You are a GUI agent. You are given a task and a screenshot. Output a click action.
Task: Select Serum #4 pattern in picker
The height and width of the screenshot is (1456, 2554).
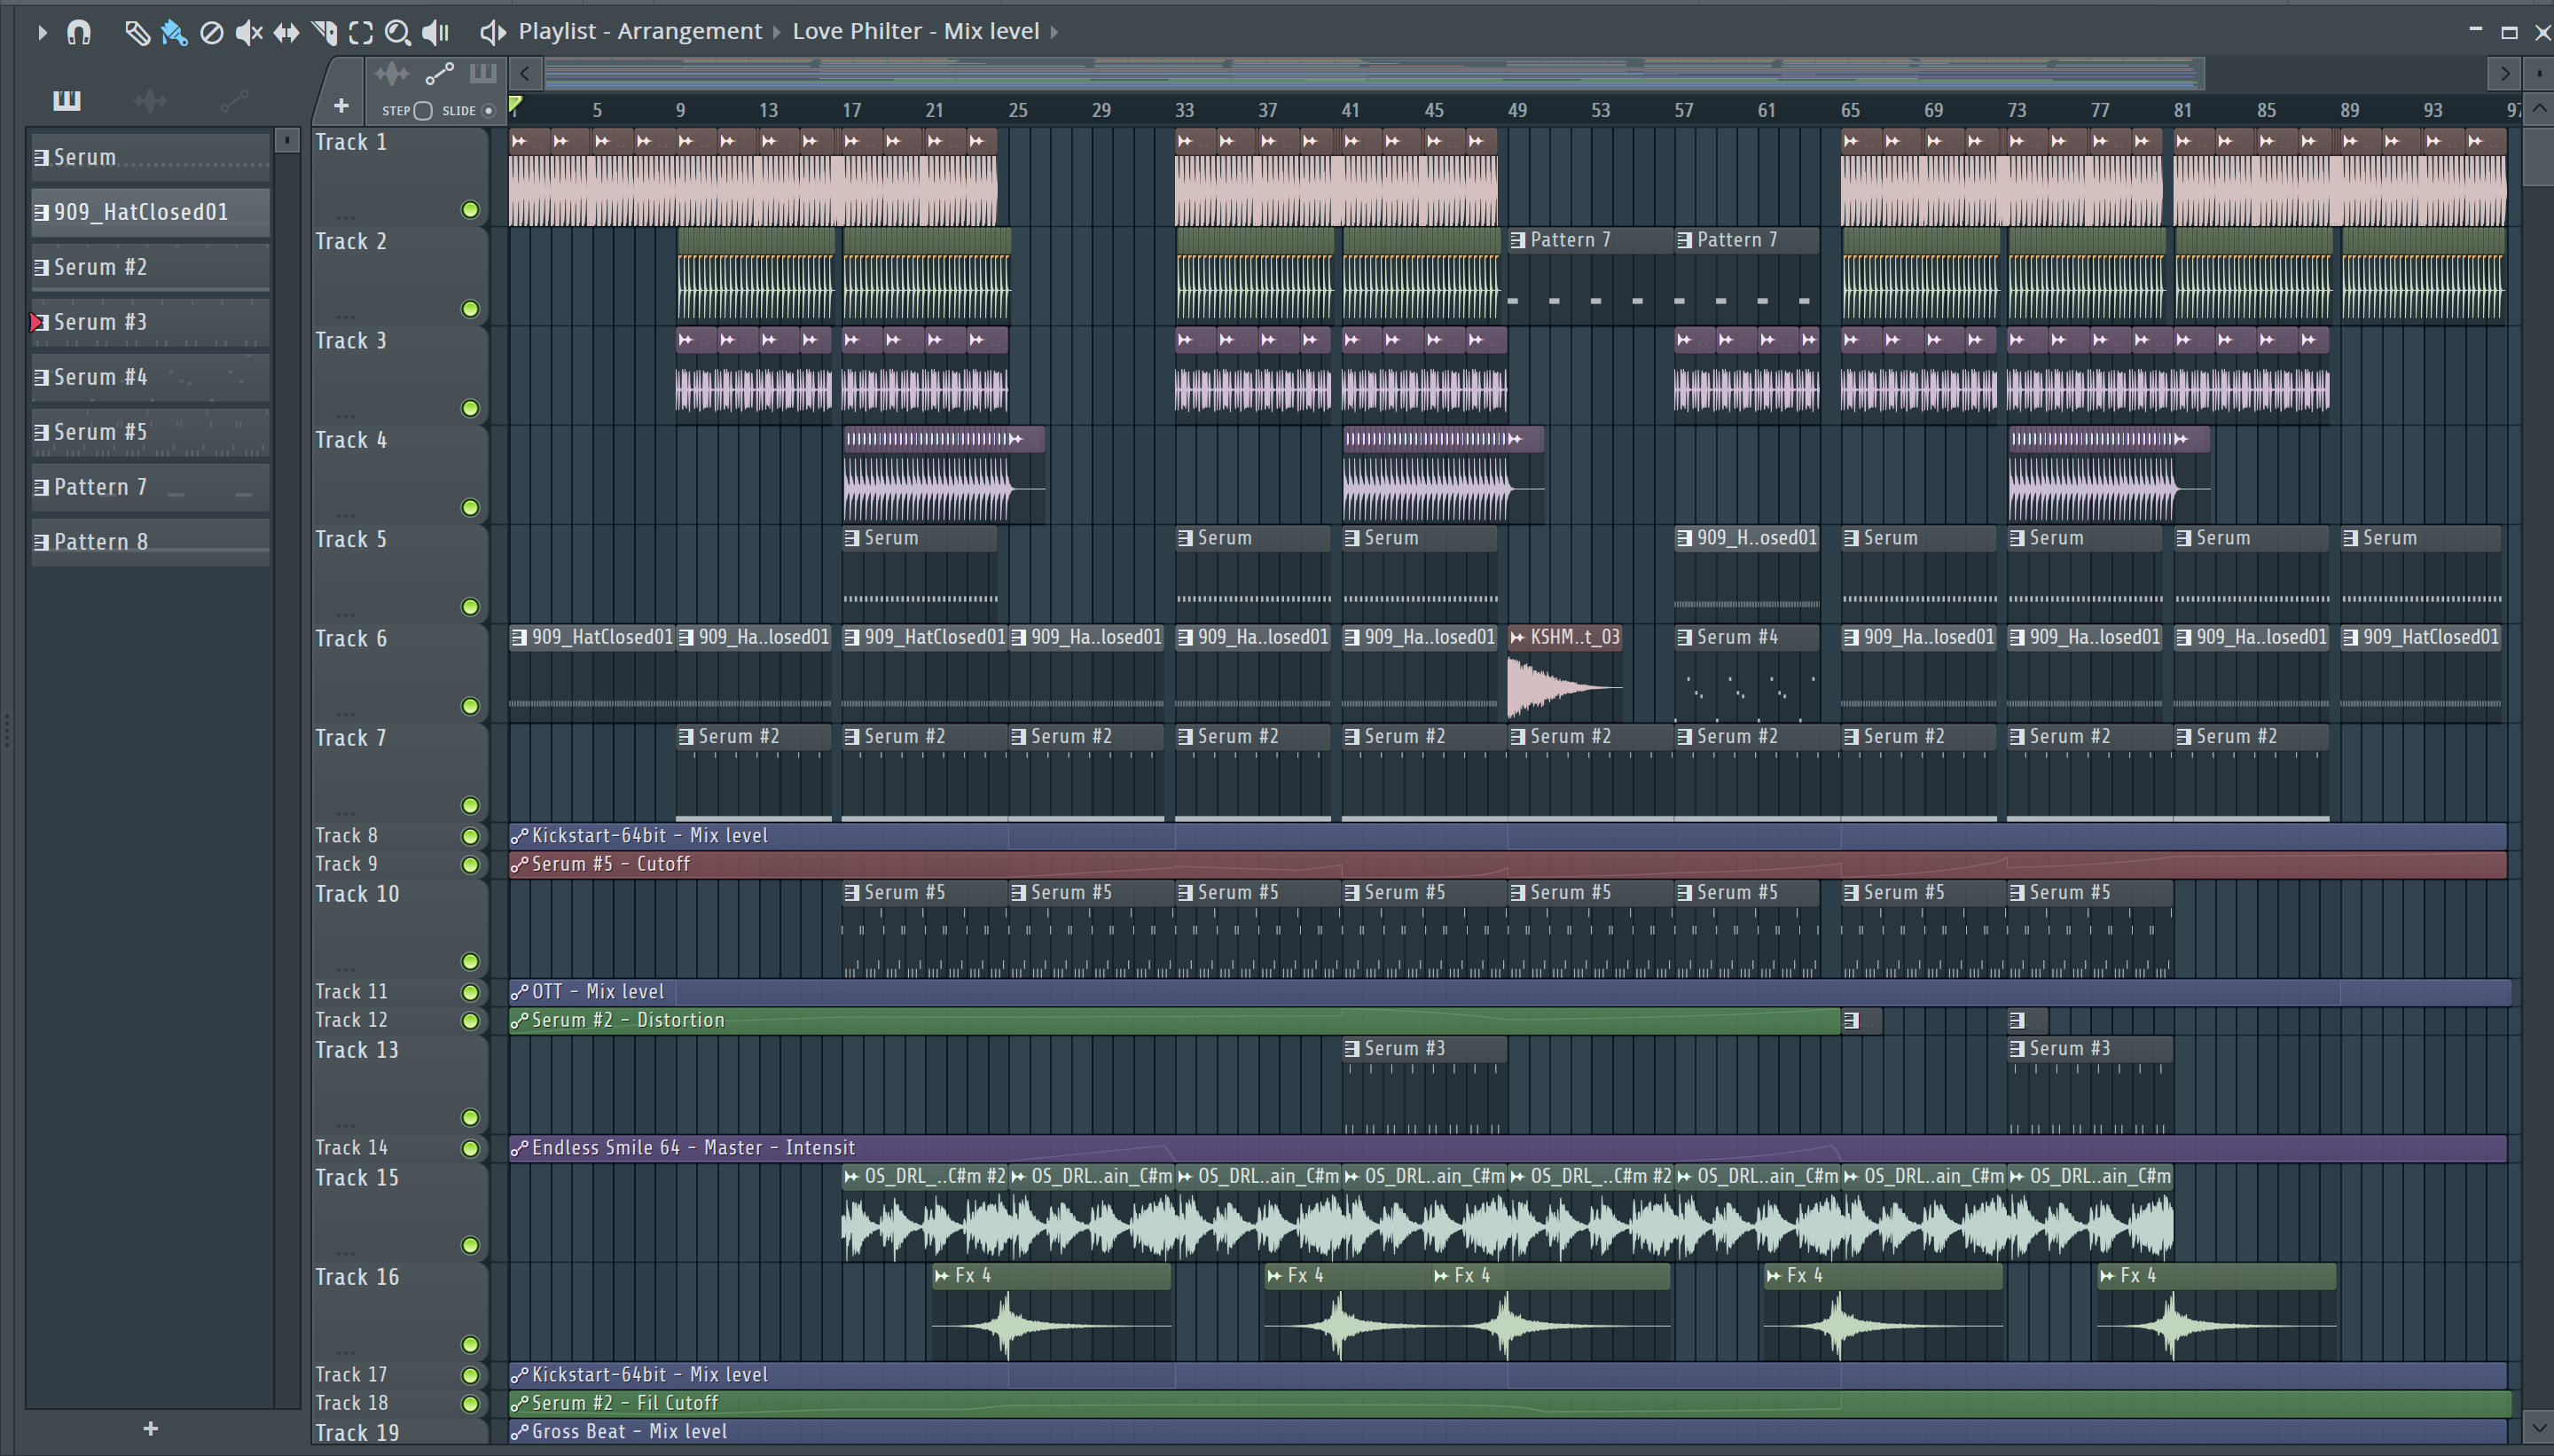150,377
